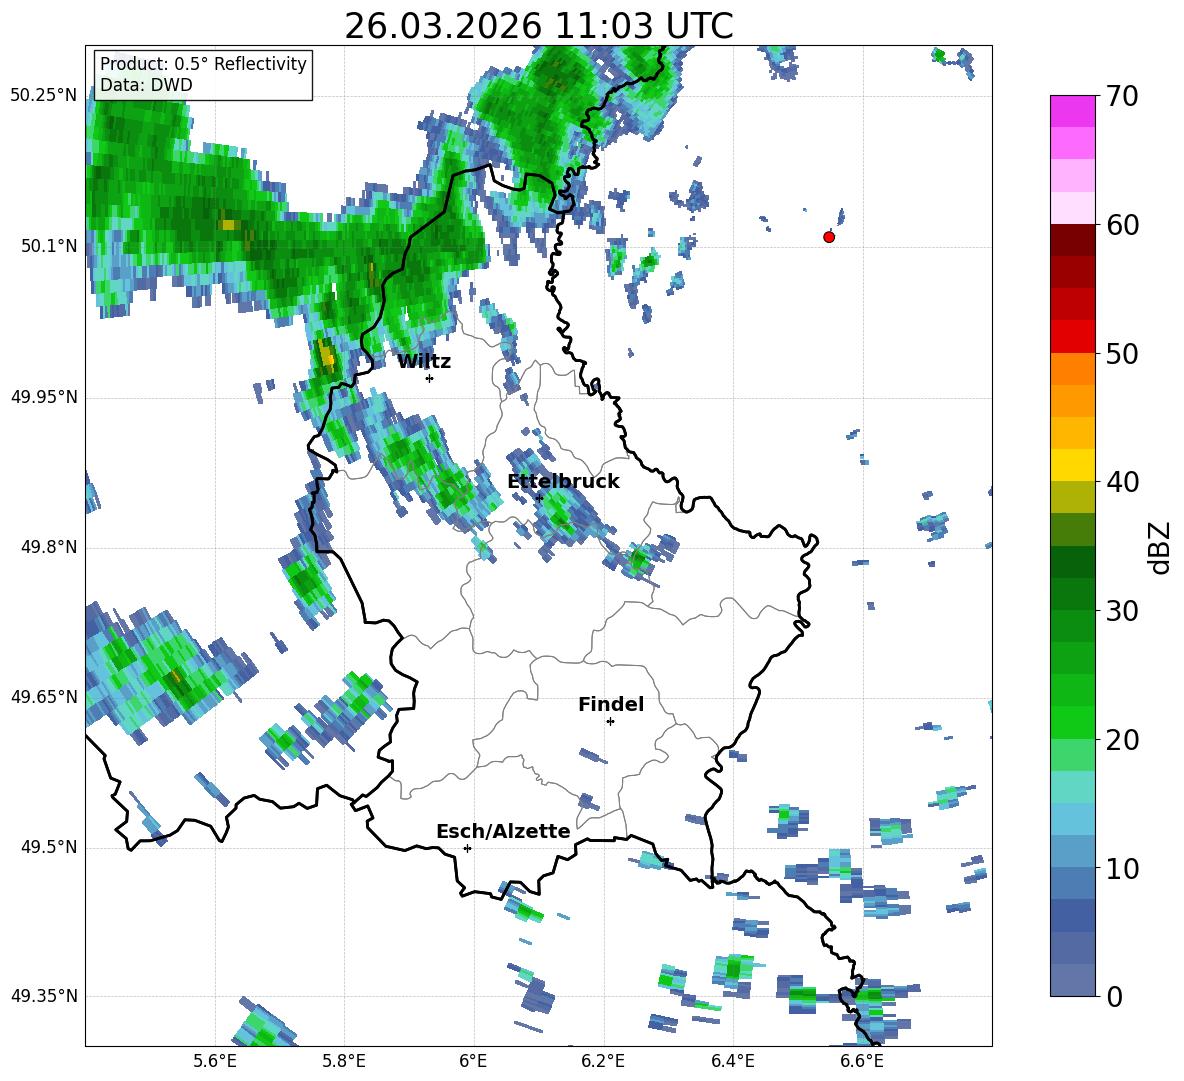Click the 10 colorbar tick label
The image size is (1184, 1081).
click(x=1122, y=868)
